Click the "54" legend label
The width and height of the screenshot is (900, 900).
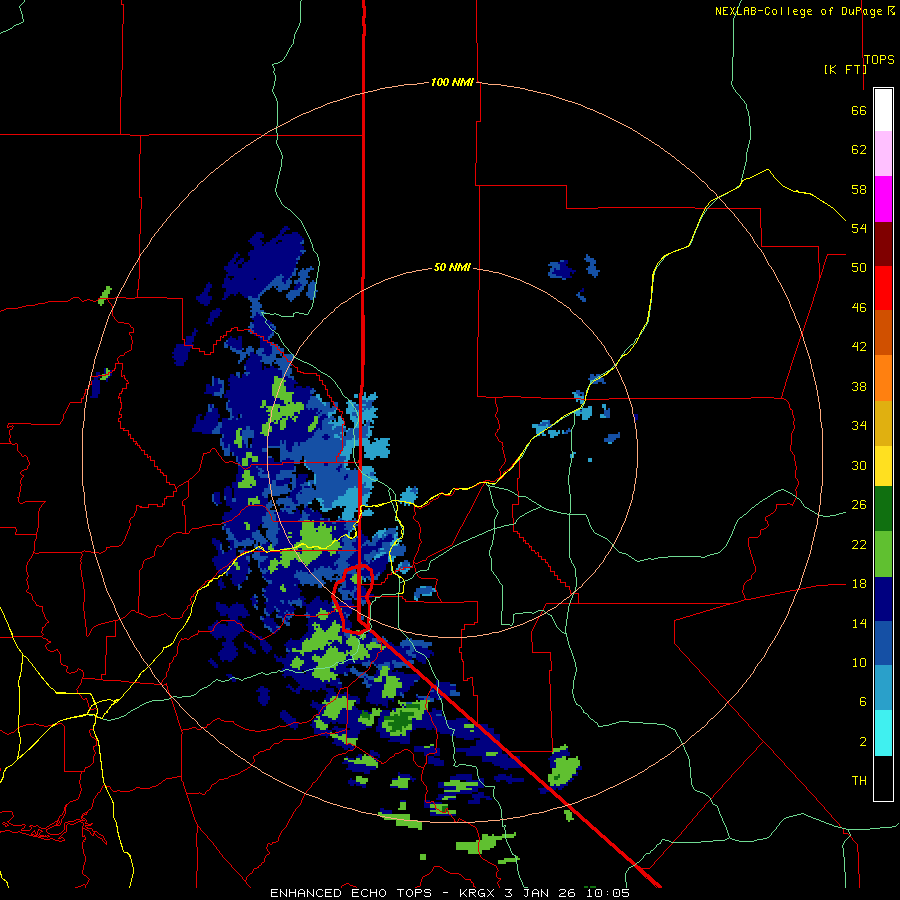point(859,228)
